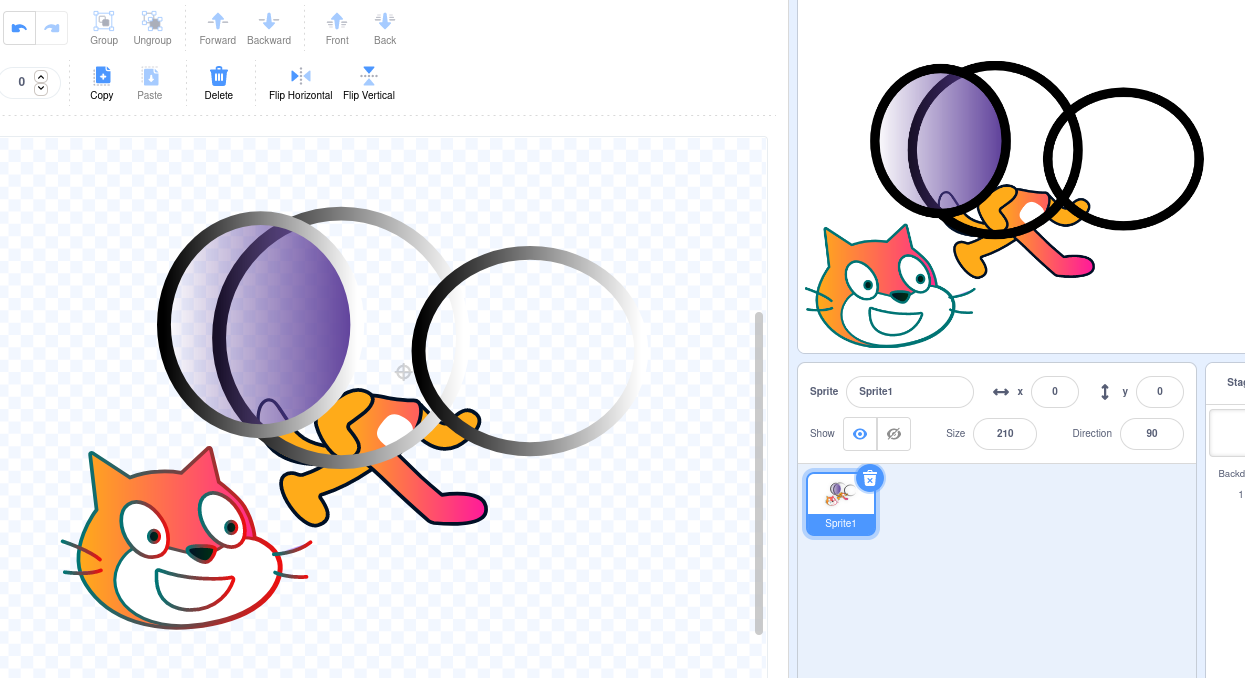Click the redo arrow button
The height and width of the screenshot is (678, 1245).
(x=52, y=28)
